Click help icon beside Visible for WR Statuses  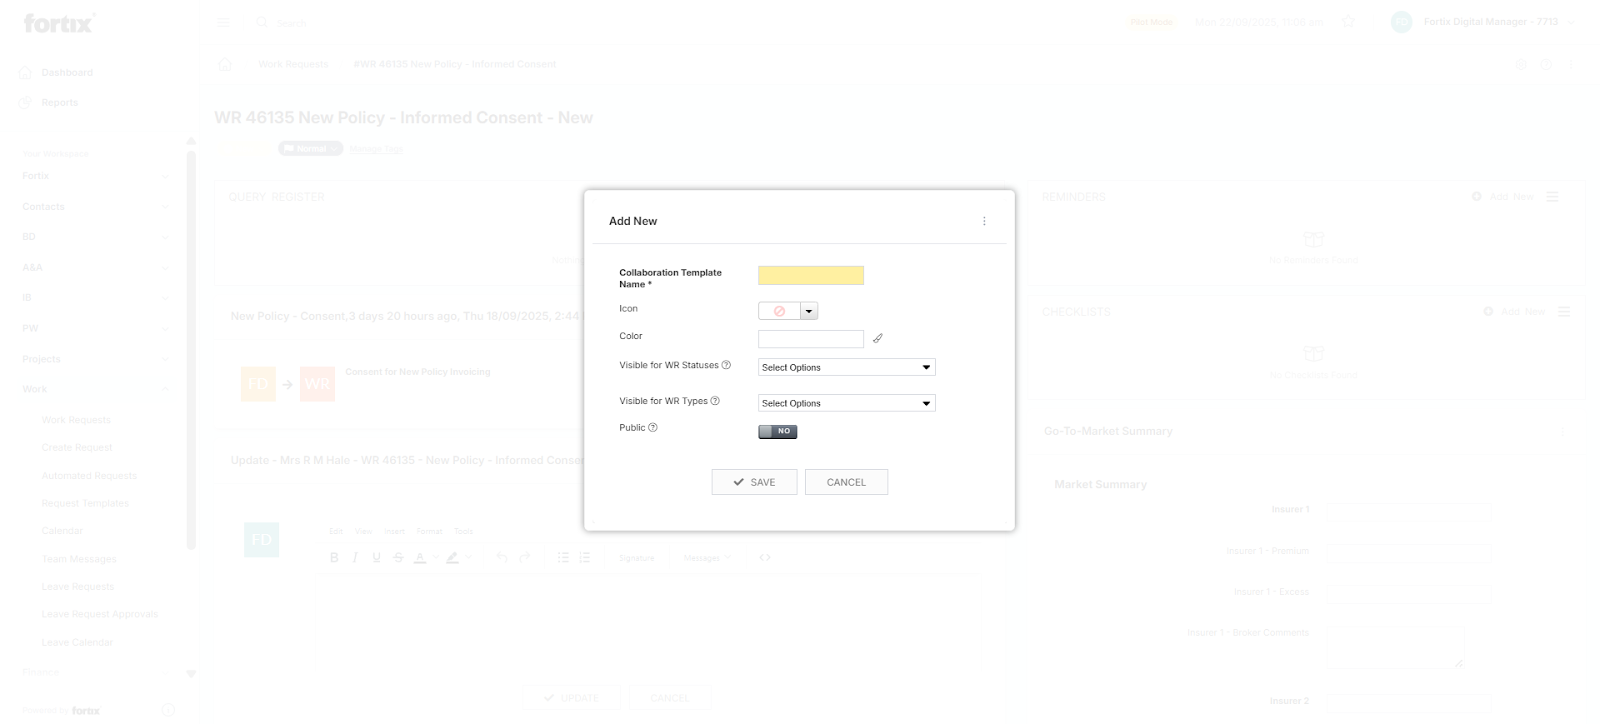point(726,365)
